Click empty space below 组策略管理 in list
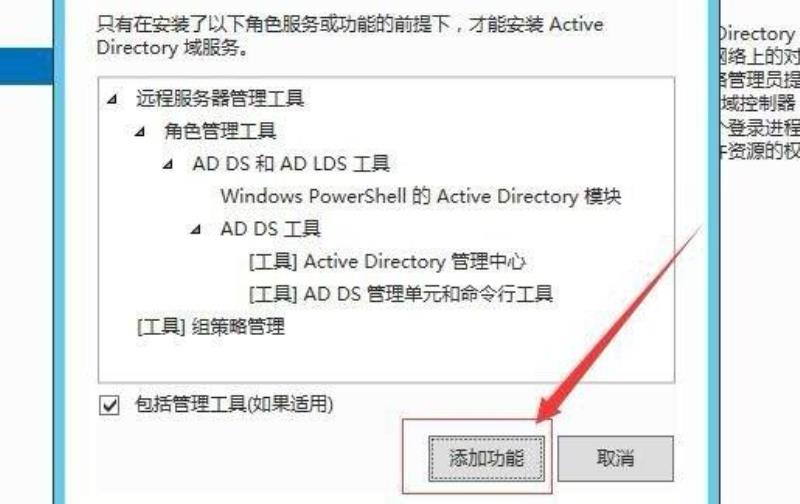Image resolution: width=800 pixels, height=504 pixels. (x=386, y=360)
